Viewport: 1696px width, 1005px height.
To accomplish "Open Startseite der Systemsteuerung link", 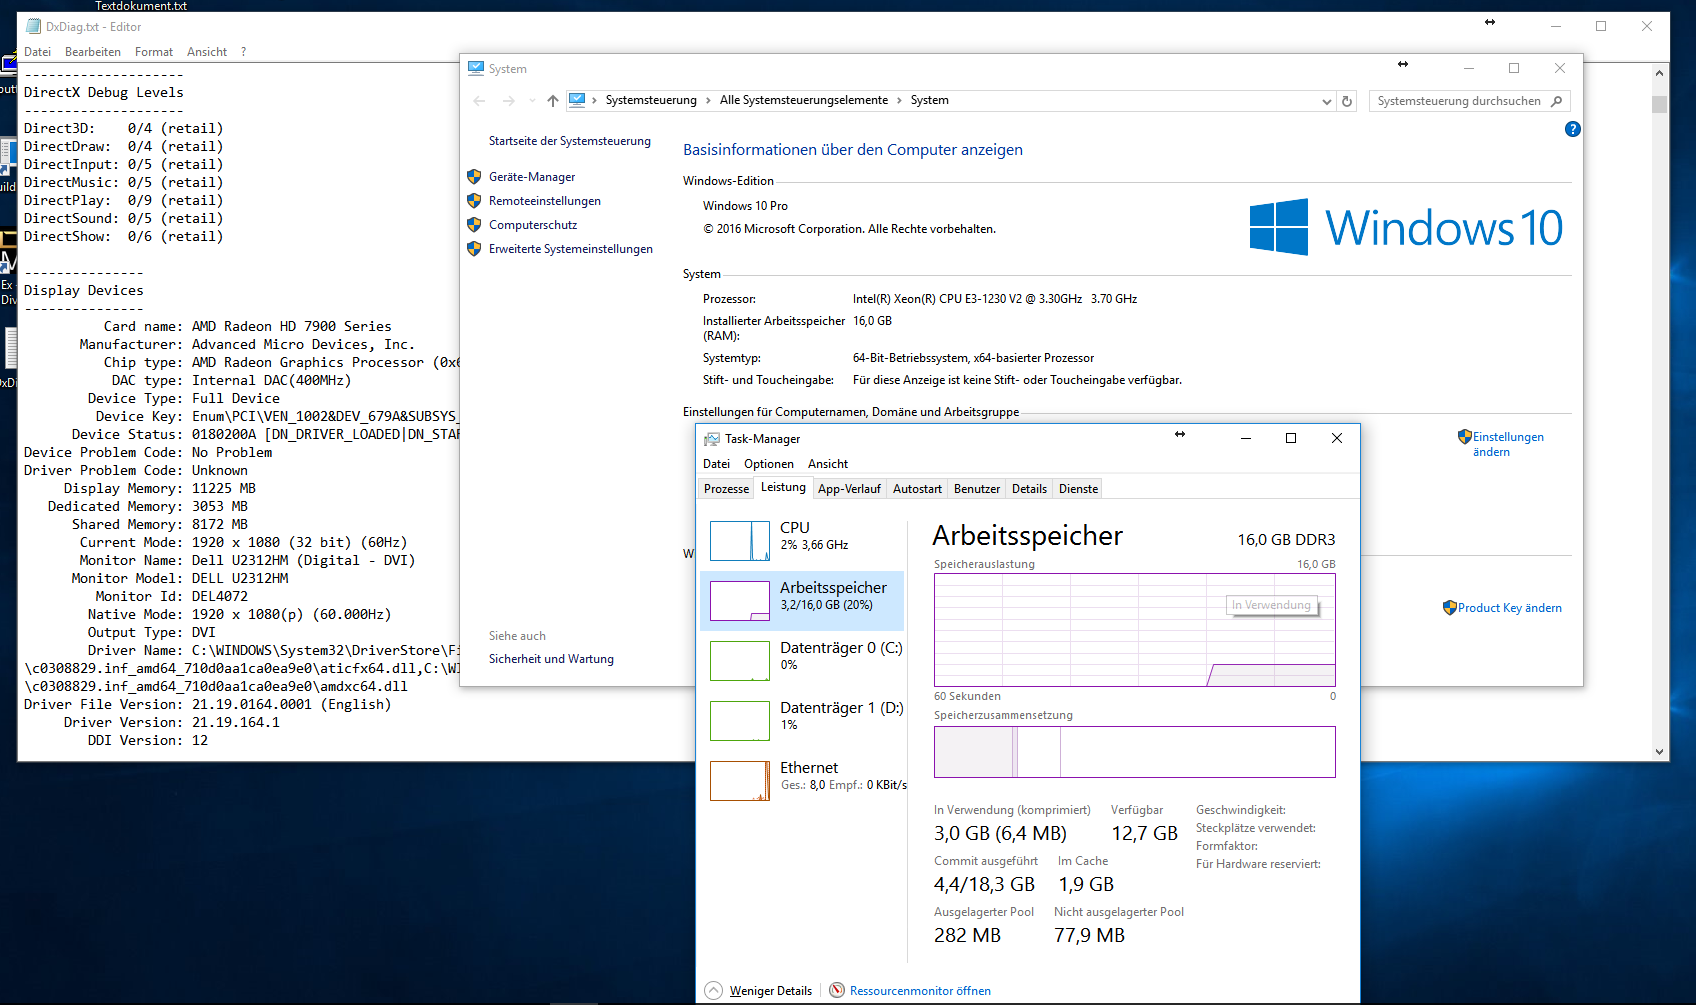I will [x=570, y=141].
